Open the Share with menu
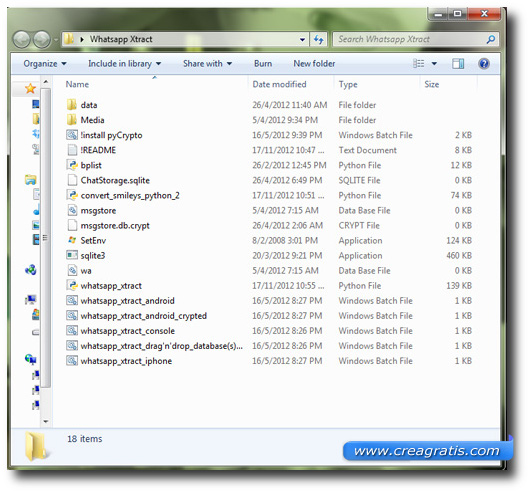This screenshot has width=530, height=493. pyautogui.click(x=207, y=64)
